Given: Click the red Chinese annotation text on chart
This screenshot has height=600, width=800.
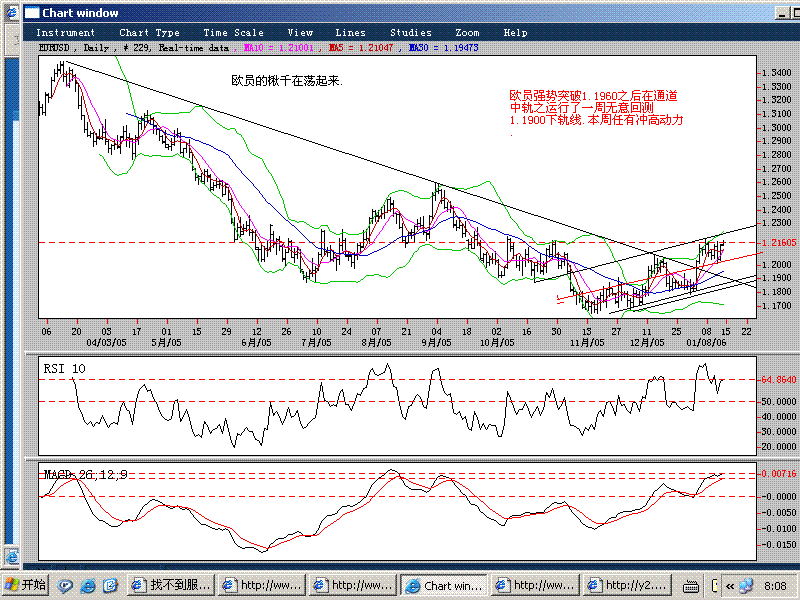Looking at the screenshot, I should (596, 108).
